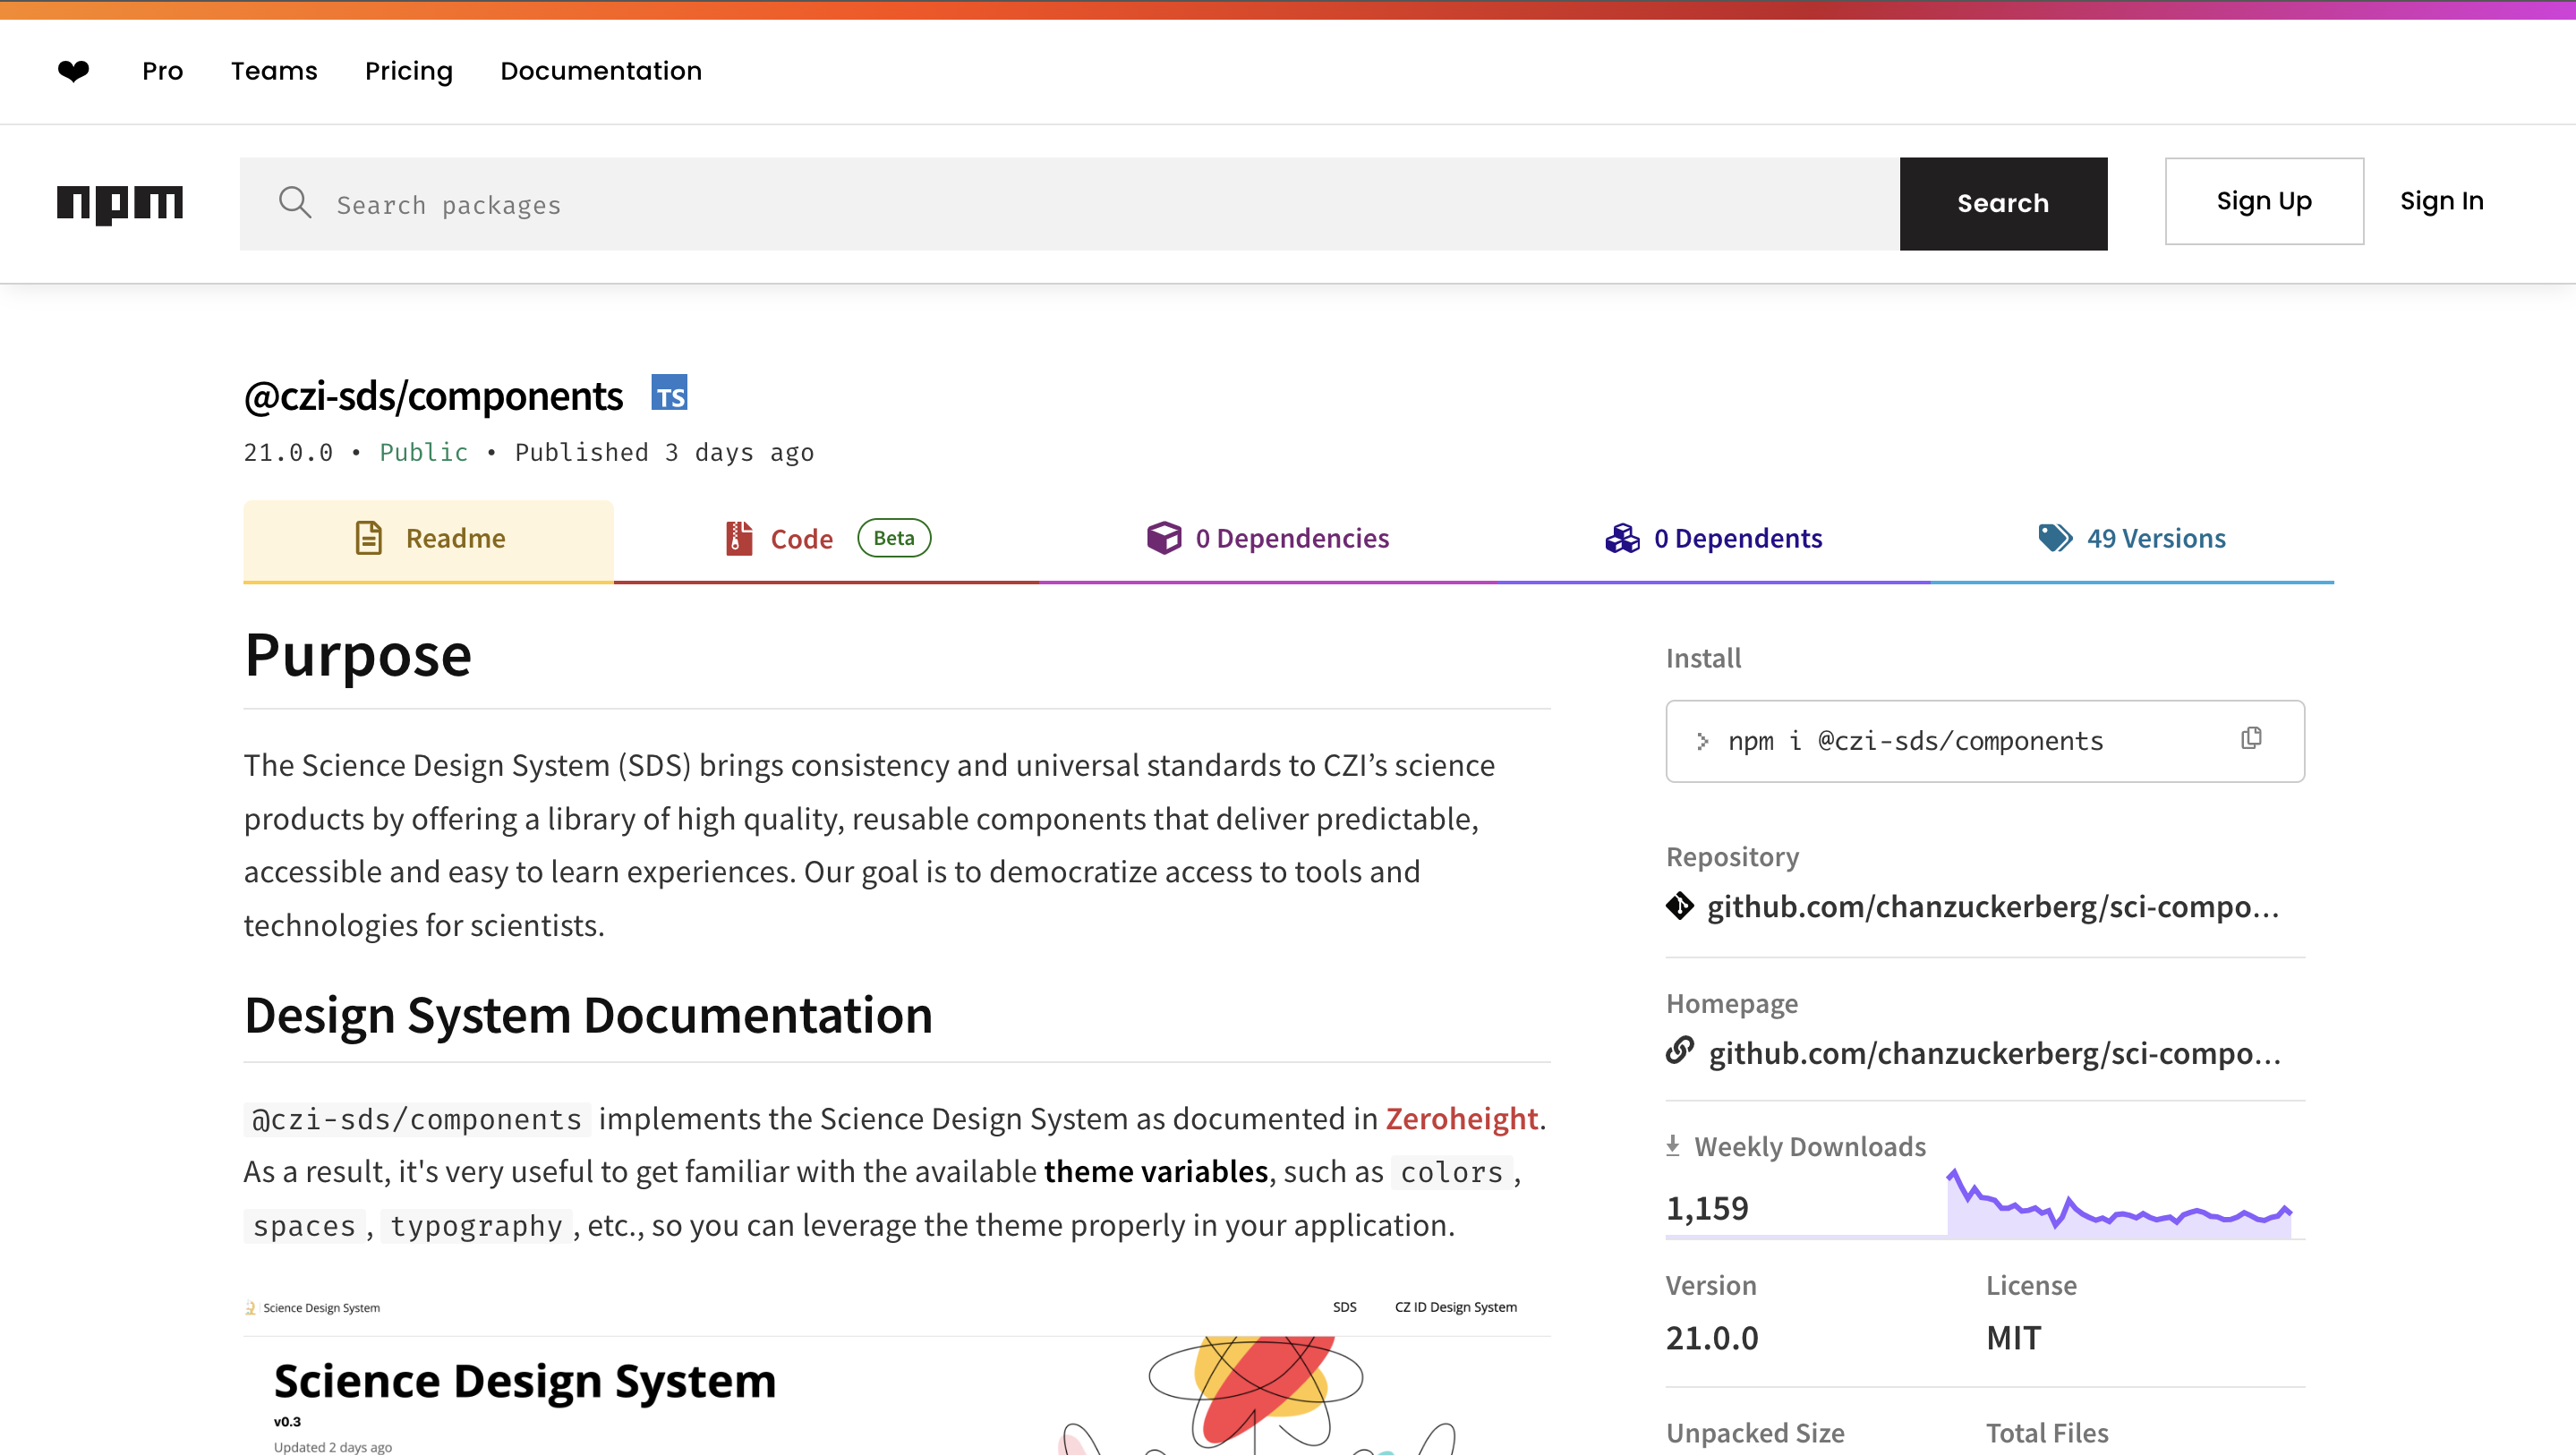Click the Science Design System preview image
Screen dimensions: 2576x1455
(897, 1375)
